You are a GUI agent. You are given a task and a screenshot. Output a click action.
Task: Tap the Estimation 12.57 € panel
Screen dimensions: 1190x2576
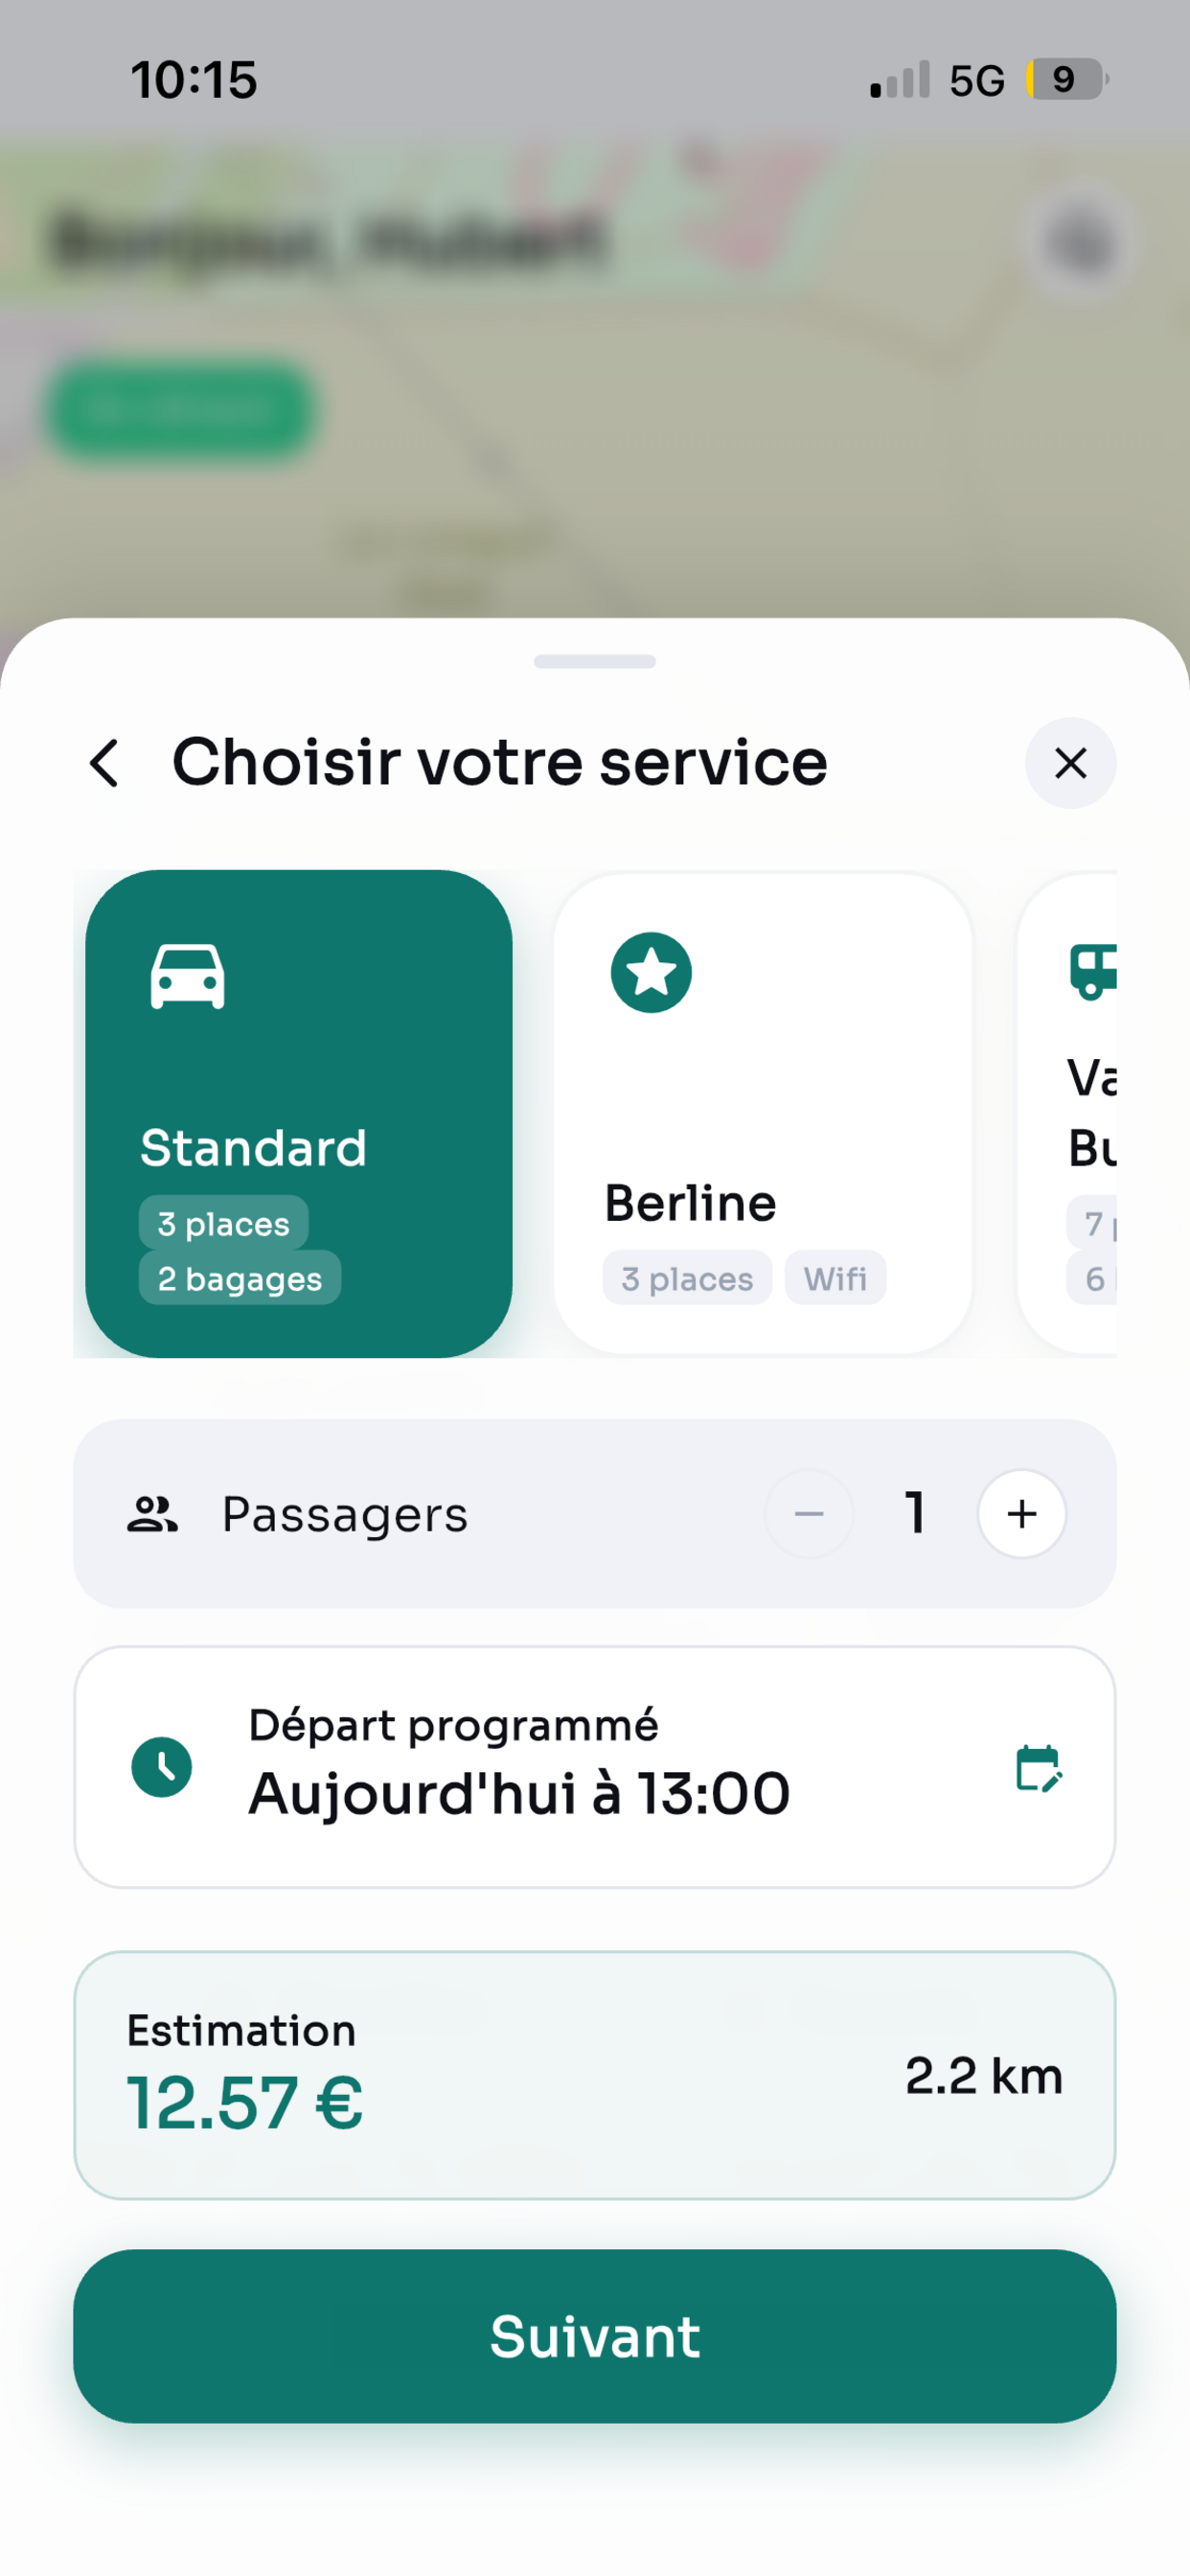pos(595,2075)
